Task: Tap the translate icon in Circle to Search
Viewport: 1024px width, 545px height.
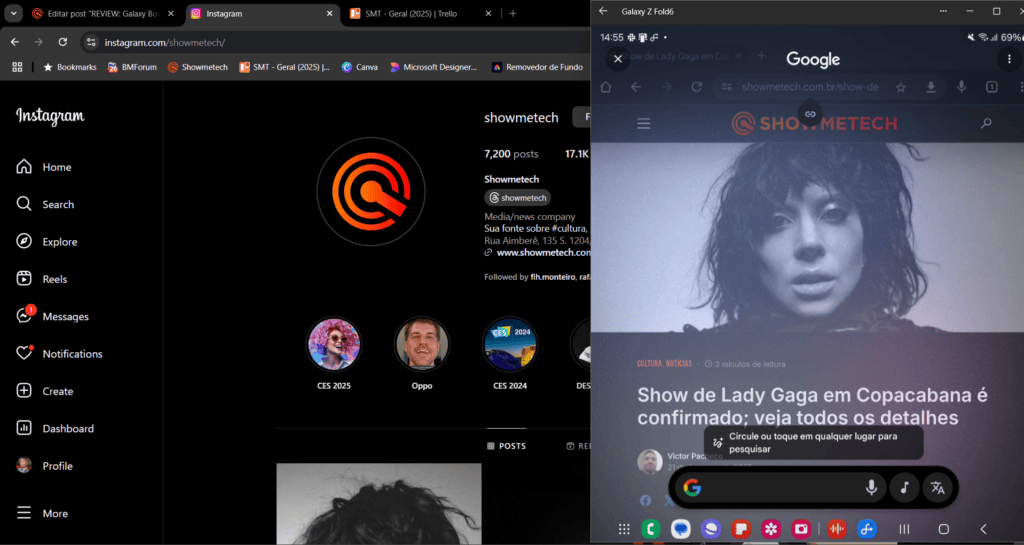Action: point(938,488)
